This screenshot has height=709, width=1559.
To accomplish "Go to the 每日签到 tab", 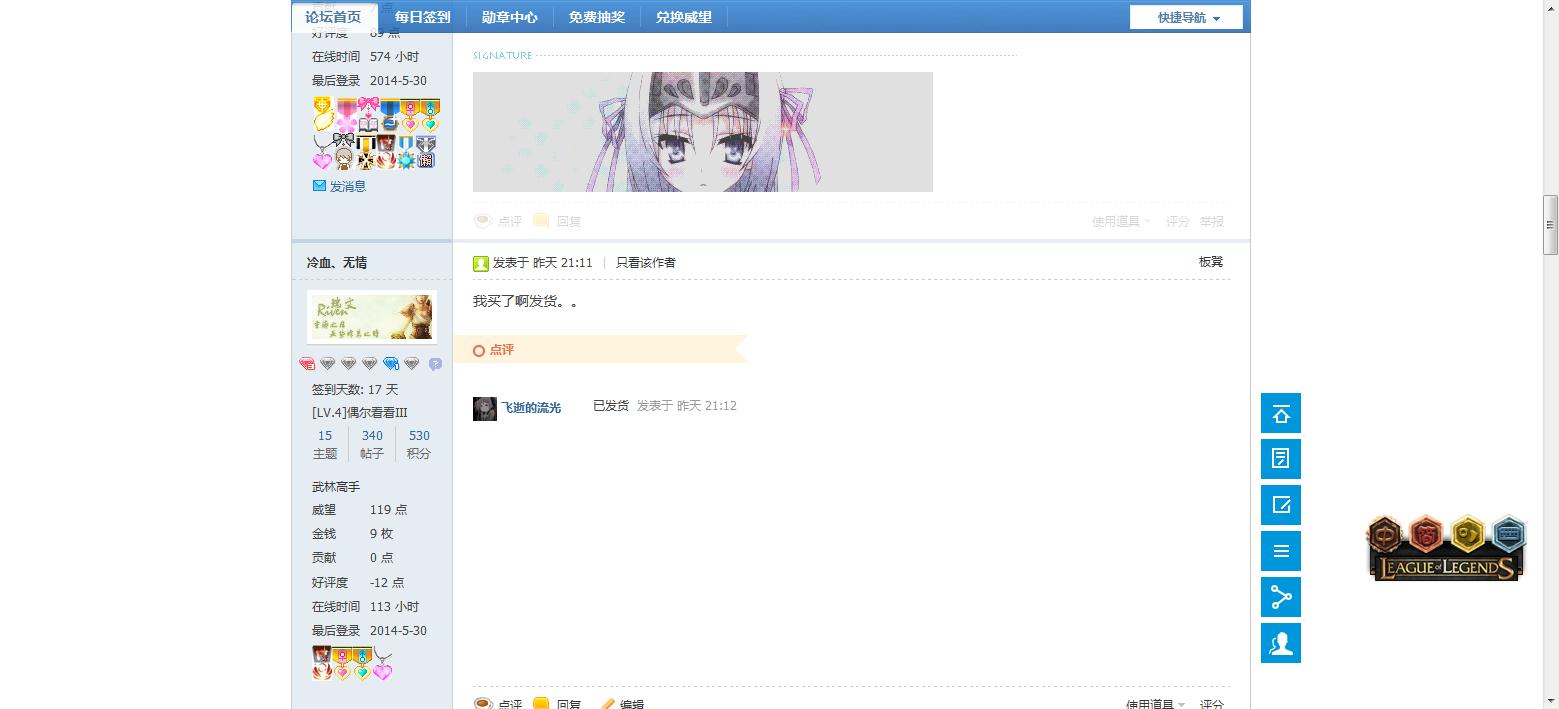I will pyautogui.click(x=422, y=17).
